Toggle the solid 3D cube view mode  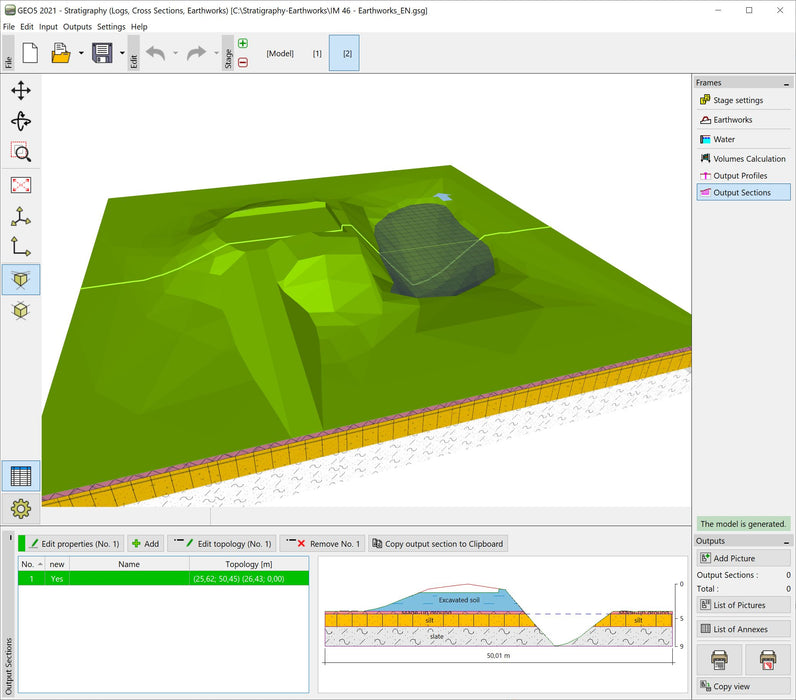pos(21,279)
